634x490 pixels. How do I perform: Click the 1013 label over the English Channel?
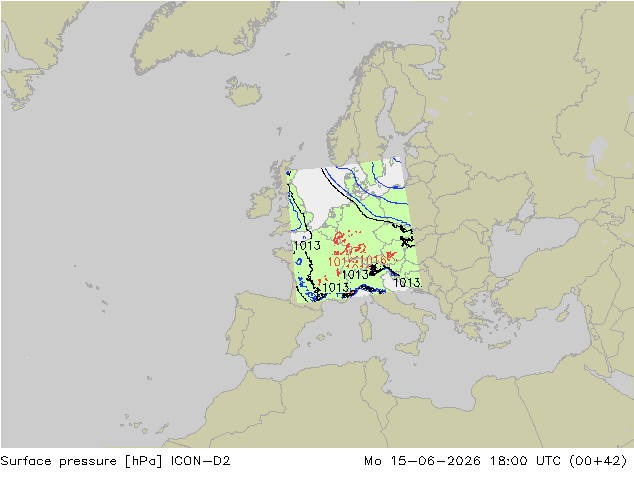tap(306, 245)
